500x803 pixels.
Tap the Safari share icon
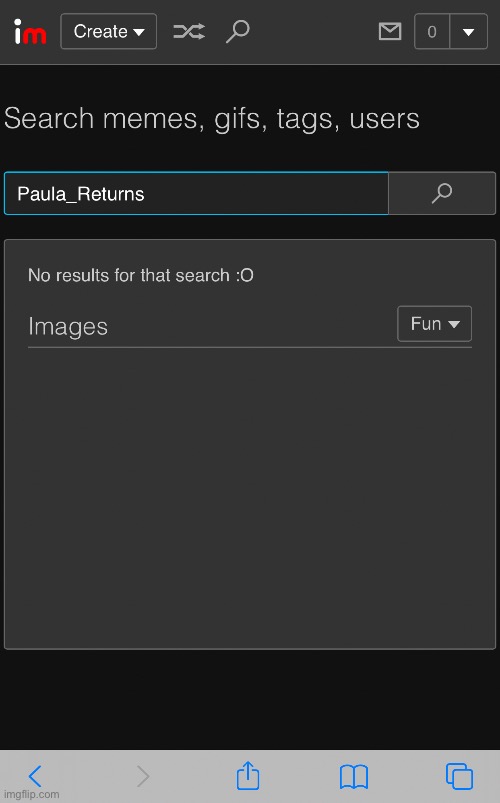248,775
